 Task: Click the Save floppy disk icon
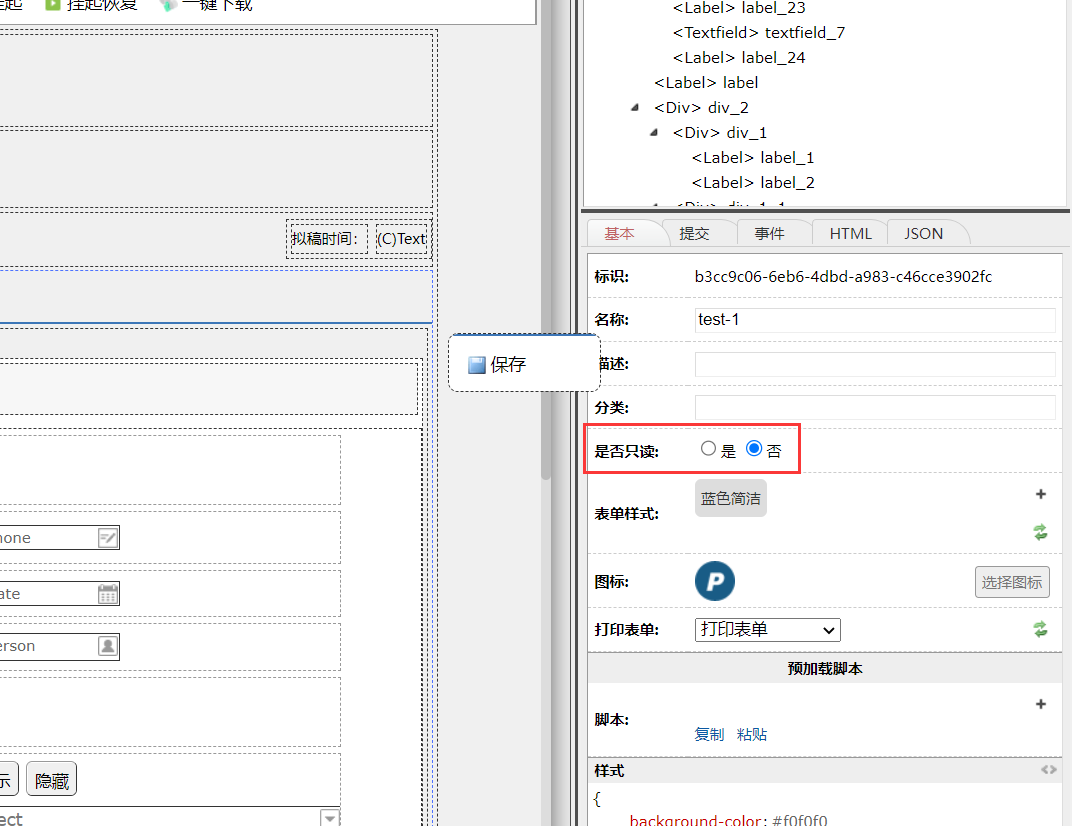477,364
